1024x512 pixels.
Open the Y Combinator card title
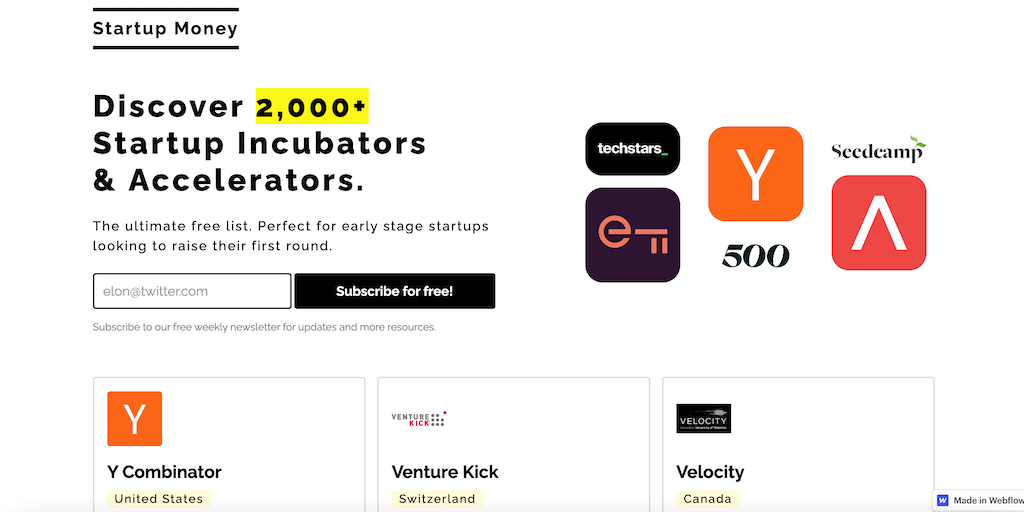pos(164,472)
